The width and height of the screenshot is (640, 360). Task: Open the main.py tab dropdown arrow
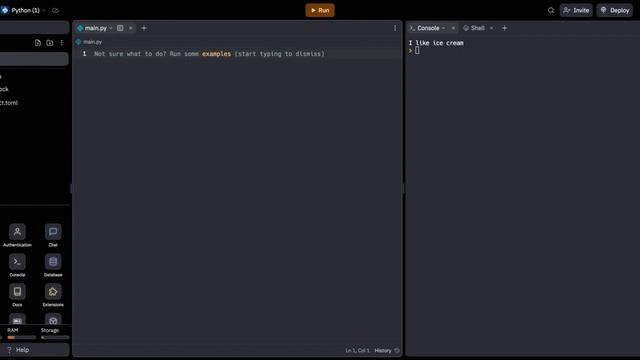(x=111, y=28)
